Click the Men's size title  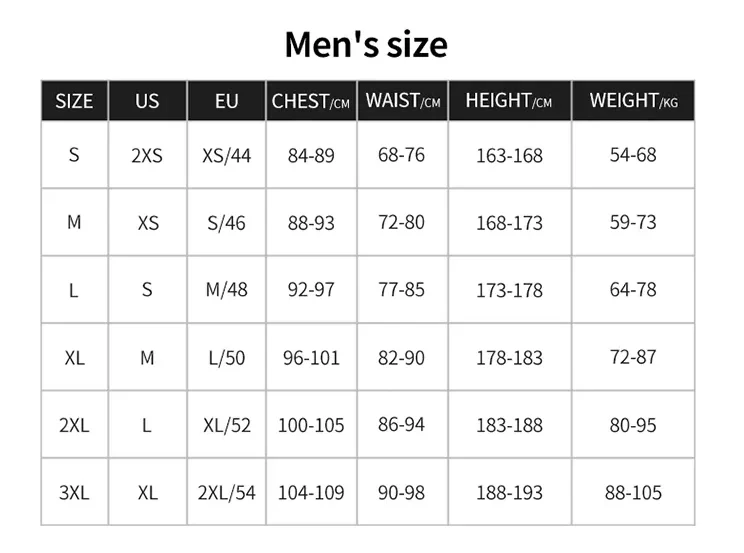(366, 44)
